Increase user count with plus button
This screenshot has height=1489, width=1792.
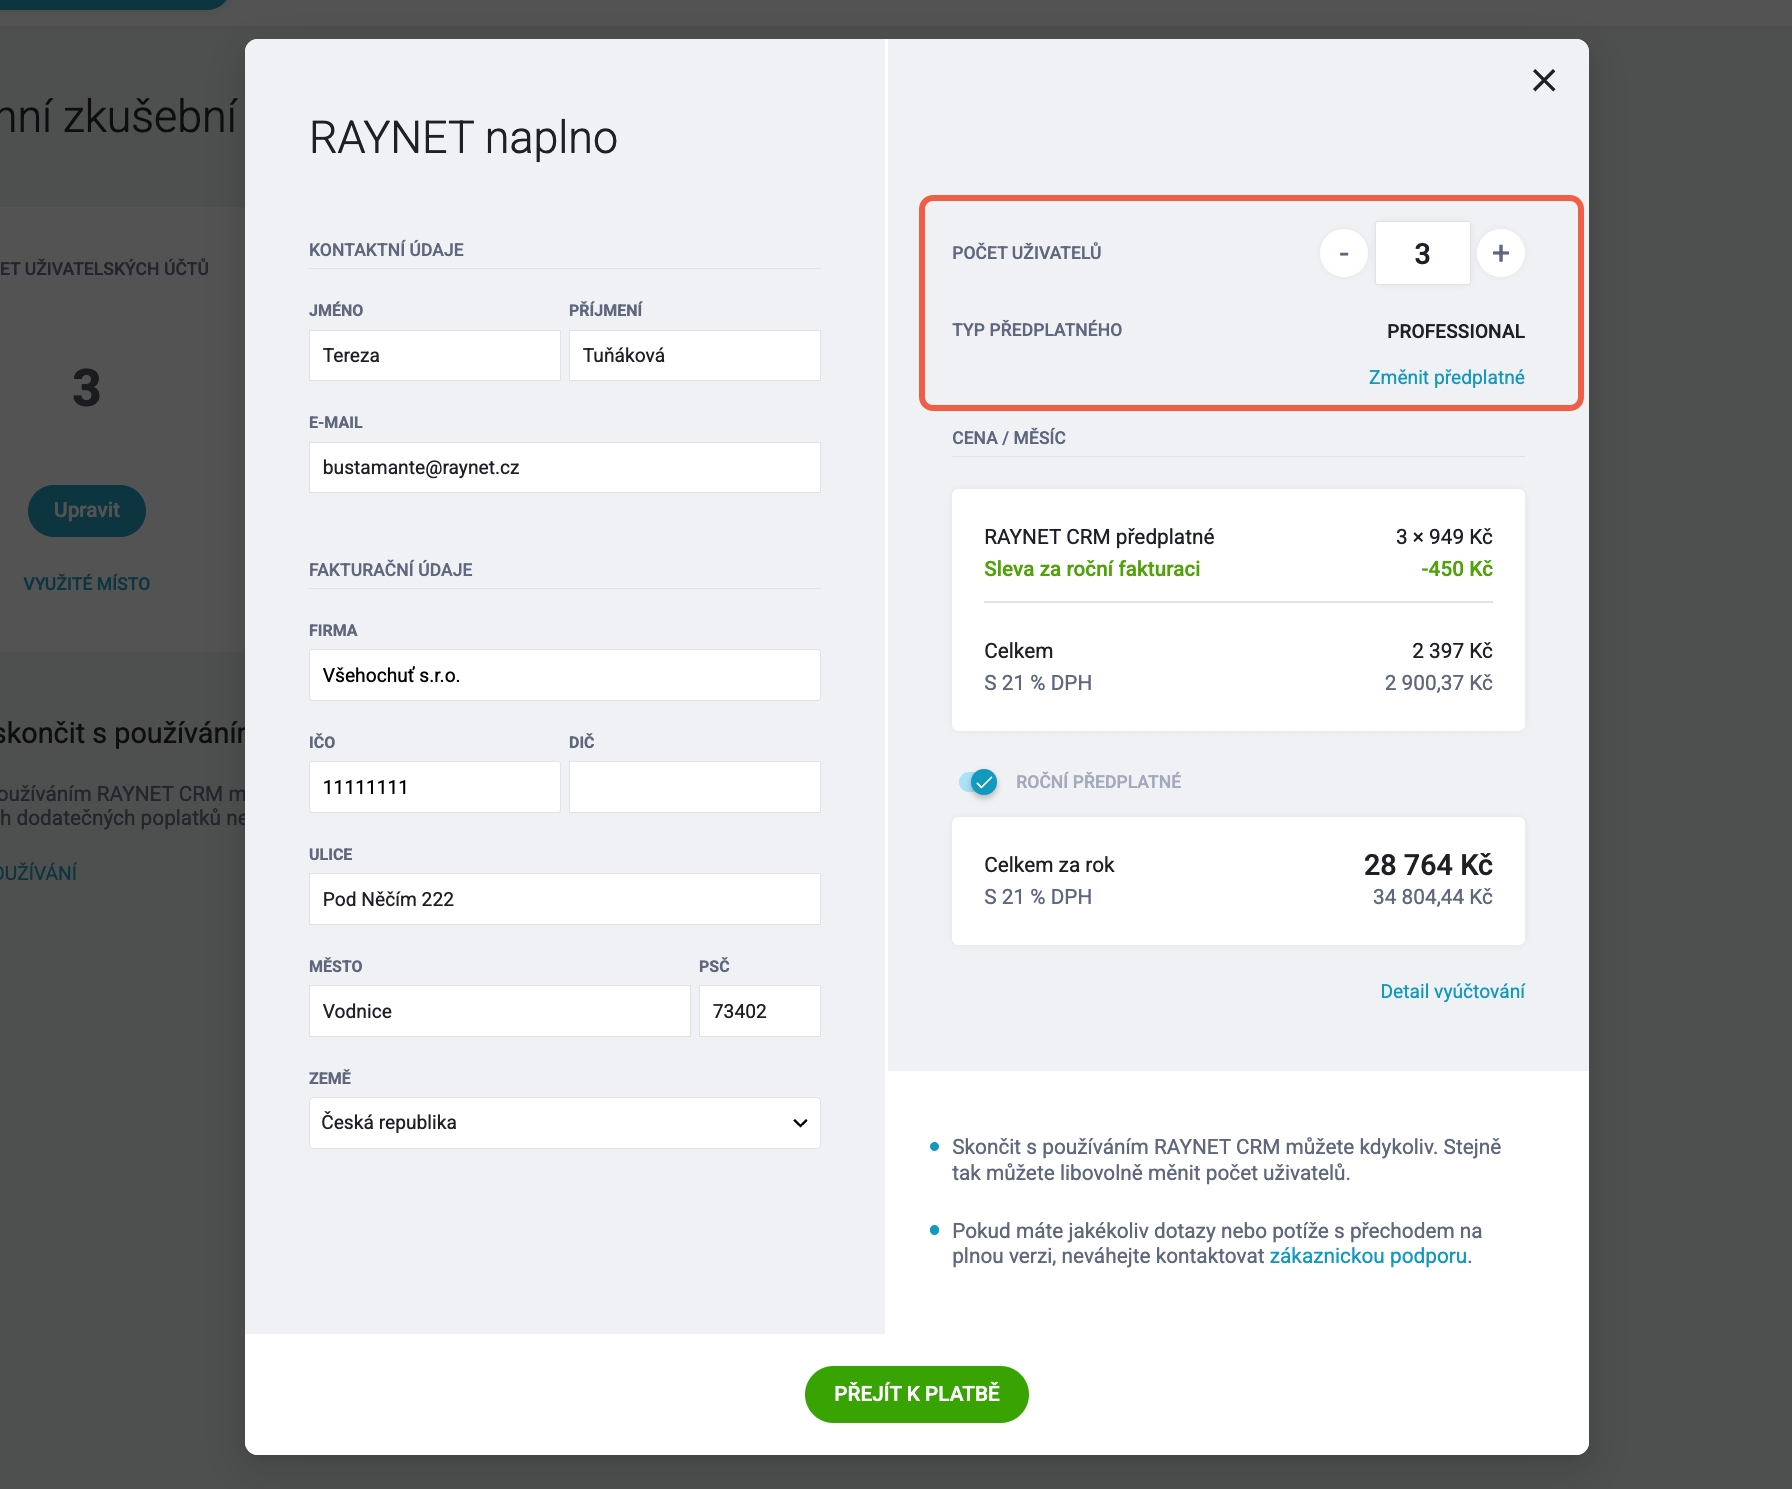1501,253
